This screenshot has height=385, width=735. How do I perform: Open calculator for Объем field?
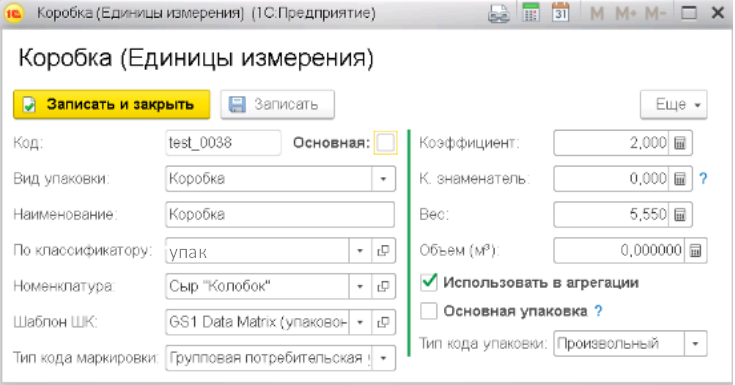(695, 250)
